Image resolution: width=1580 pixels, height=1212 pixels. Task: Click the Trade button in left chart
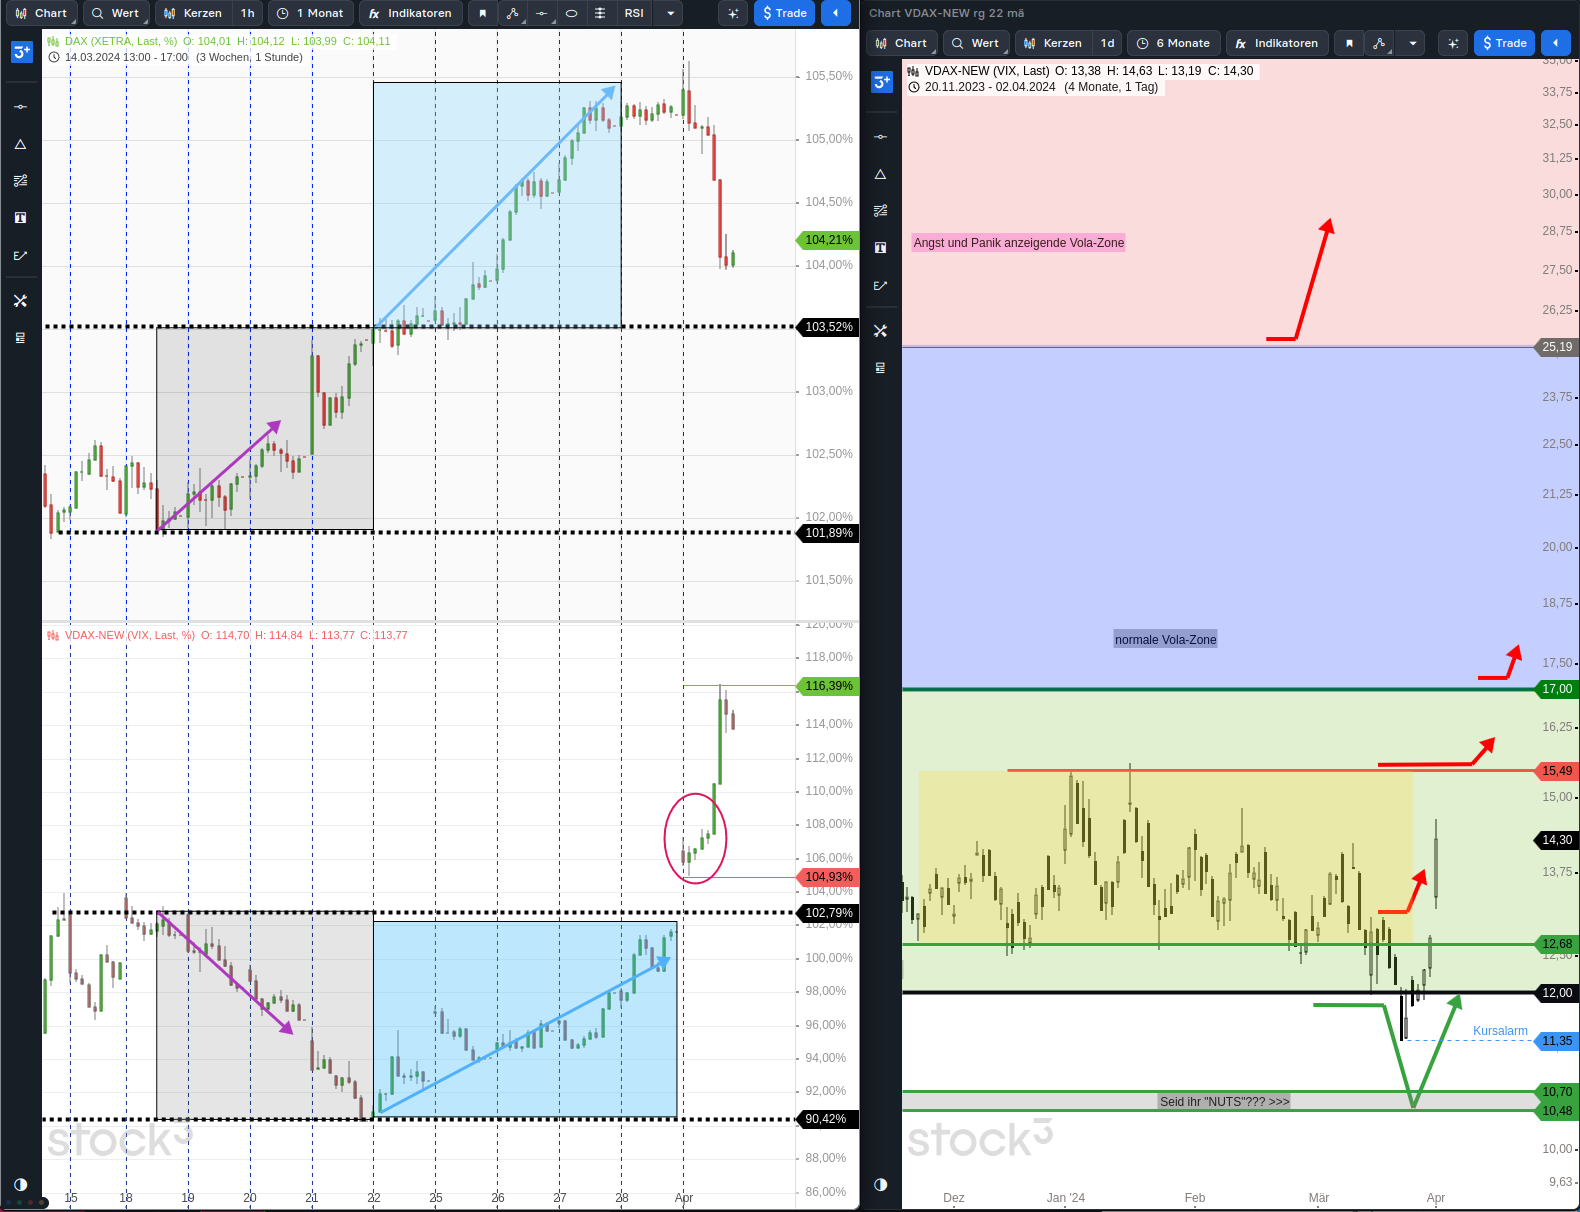click(x=784, y=13)
